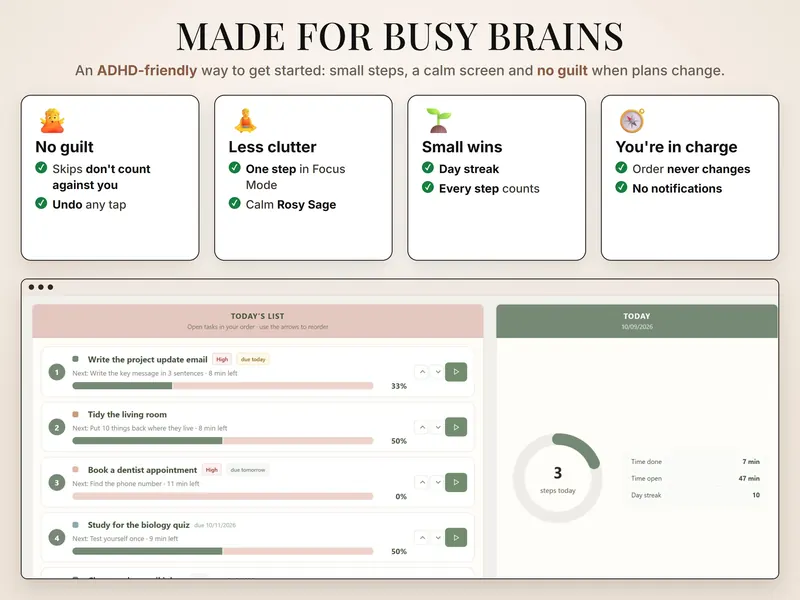
Task: Click green checkmark beside Order never changes
Action: click(x=621, y=167)
